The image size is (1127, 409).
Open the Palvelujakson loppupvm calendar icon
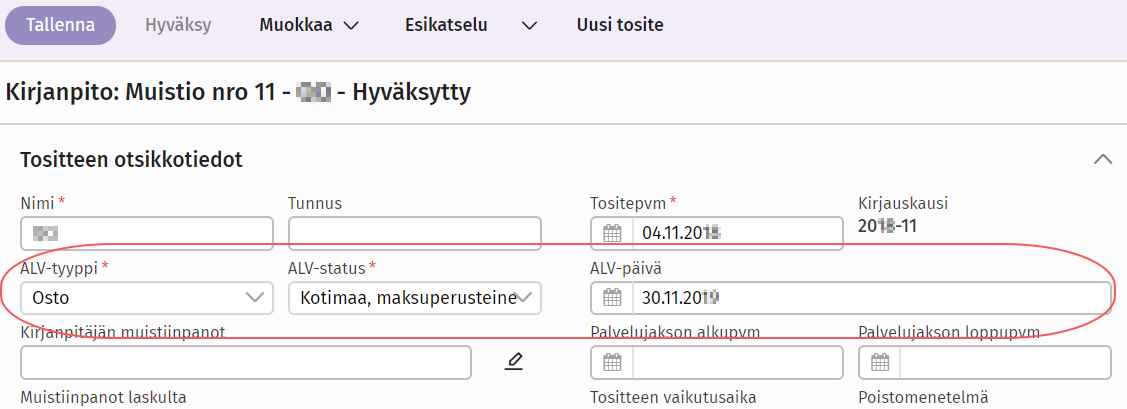(880, 362)
